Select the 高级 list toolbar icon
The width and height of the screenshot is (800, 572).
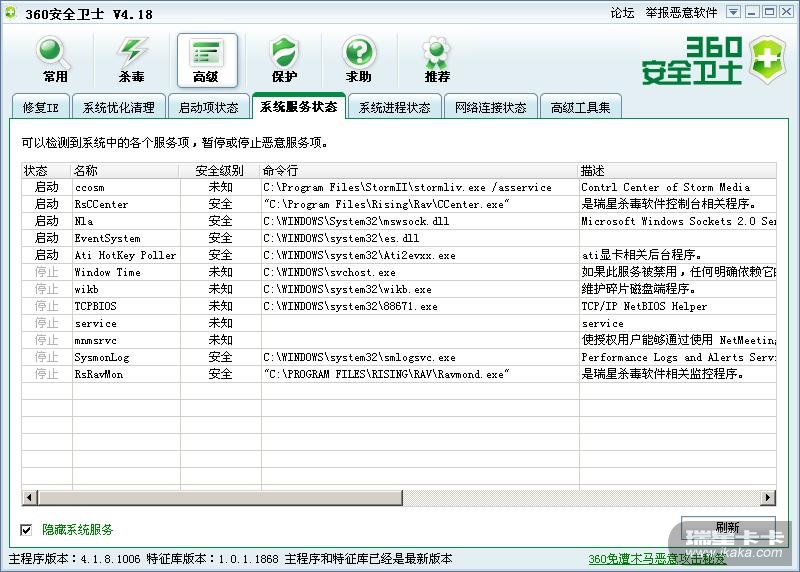click(207, 60)
